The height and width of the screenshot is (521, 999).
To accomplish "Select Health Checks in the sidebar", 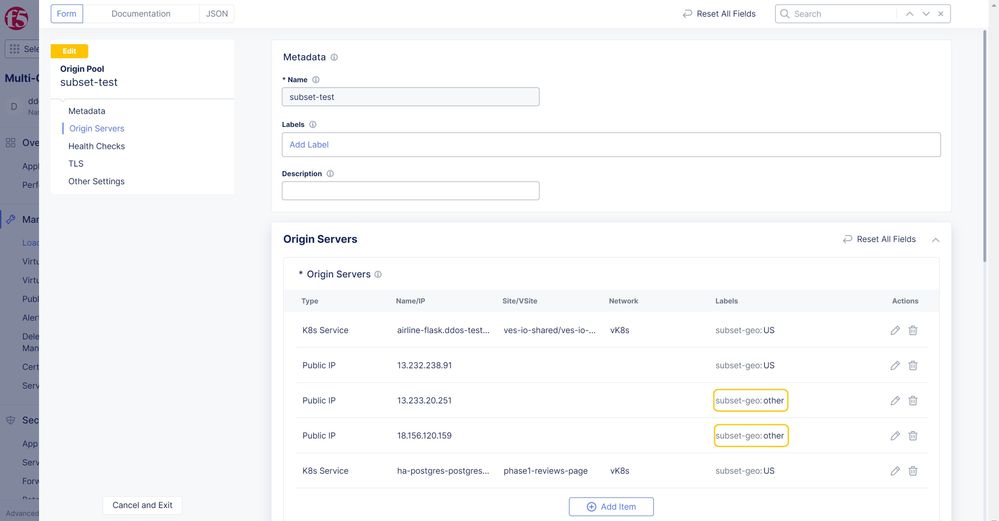I will [x=97, y=146].
